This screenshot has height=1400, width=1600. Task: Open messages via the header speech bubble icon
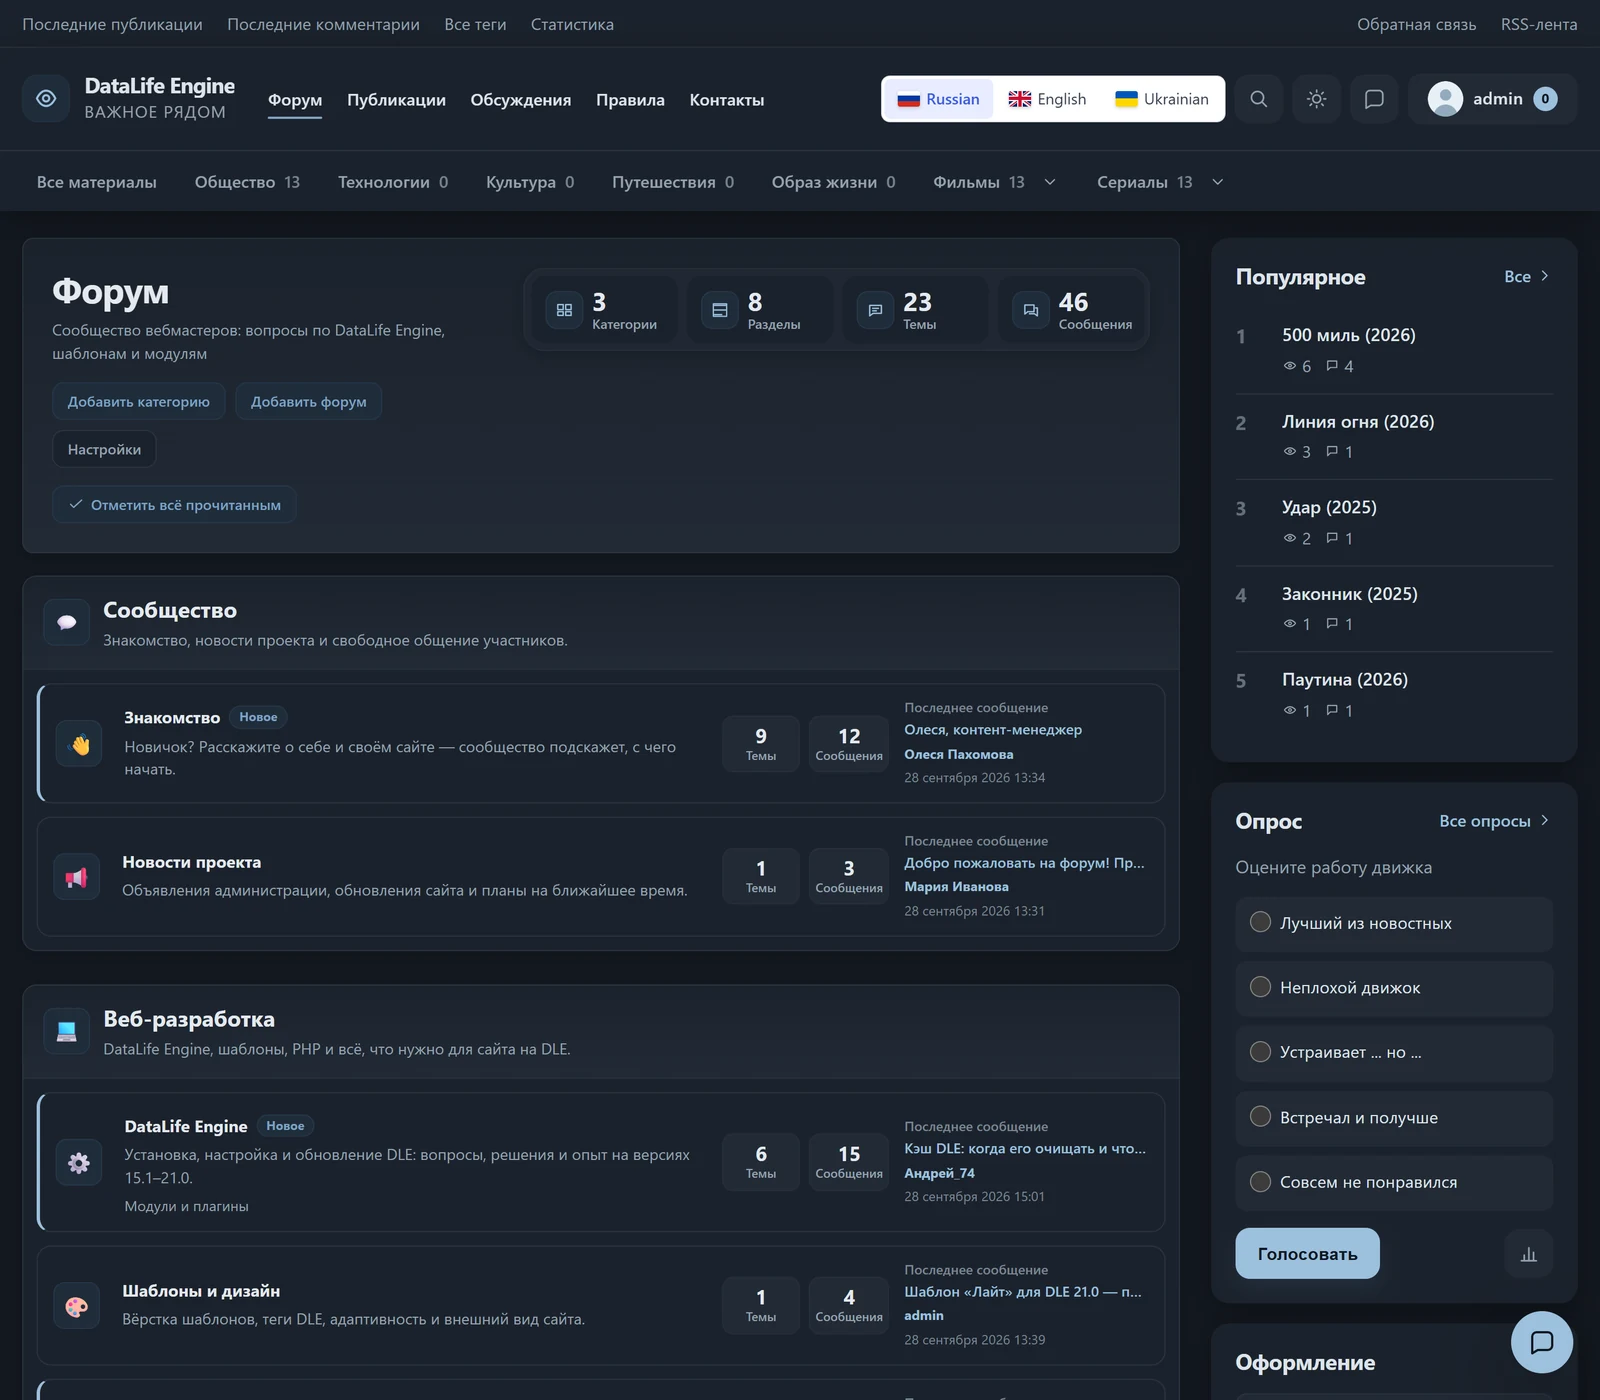click(1374, 99)
